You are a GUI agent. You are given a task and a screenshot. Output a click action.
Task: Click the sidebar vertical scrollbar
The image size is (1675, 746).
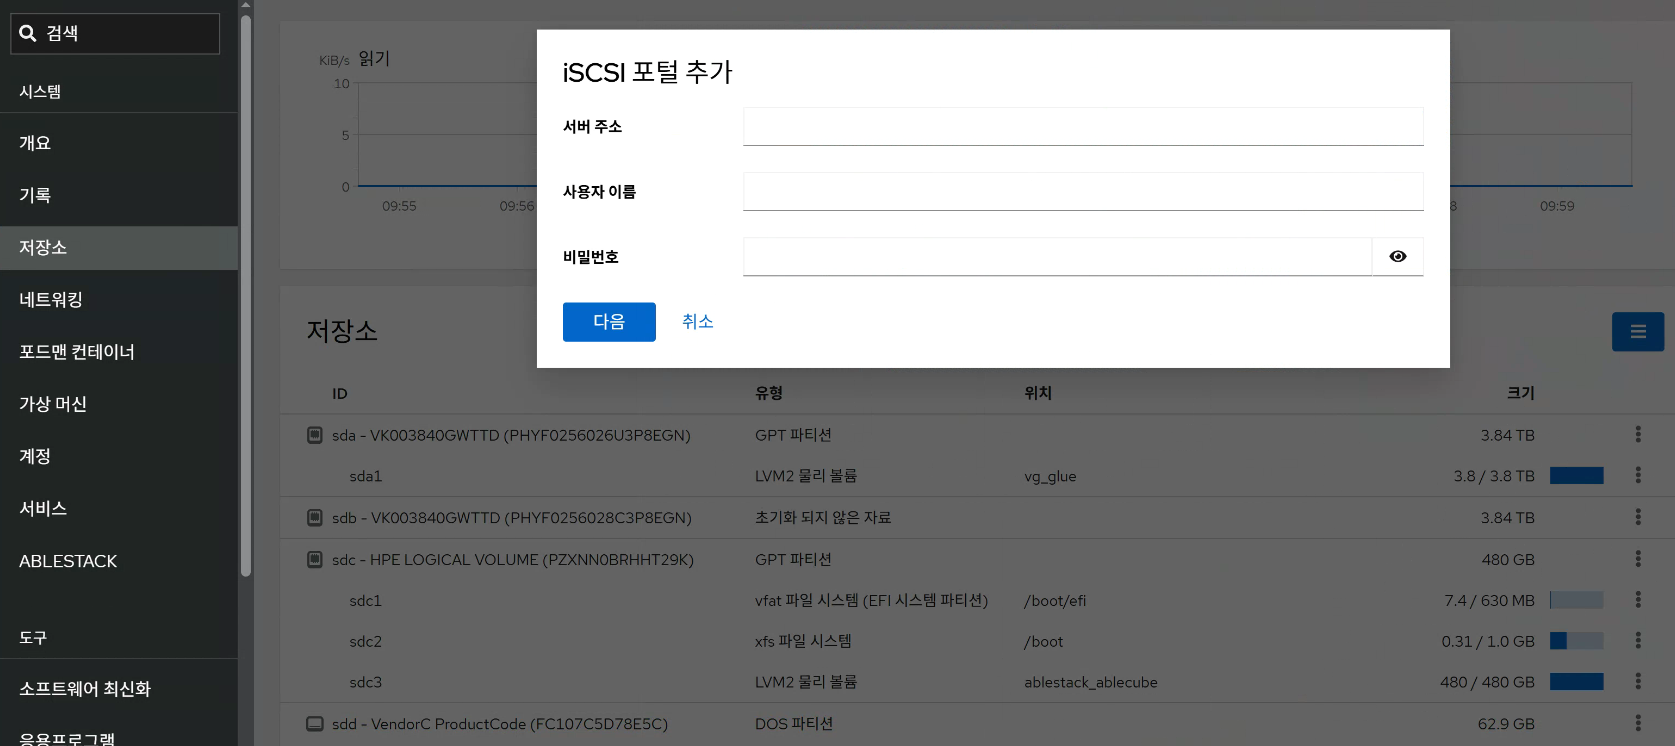[246, 295]
